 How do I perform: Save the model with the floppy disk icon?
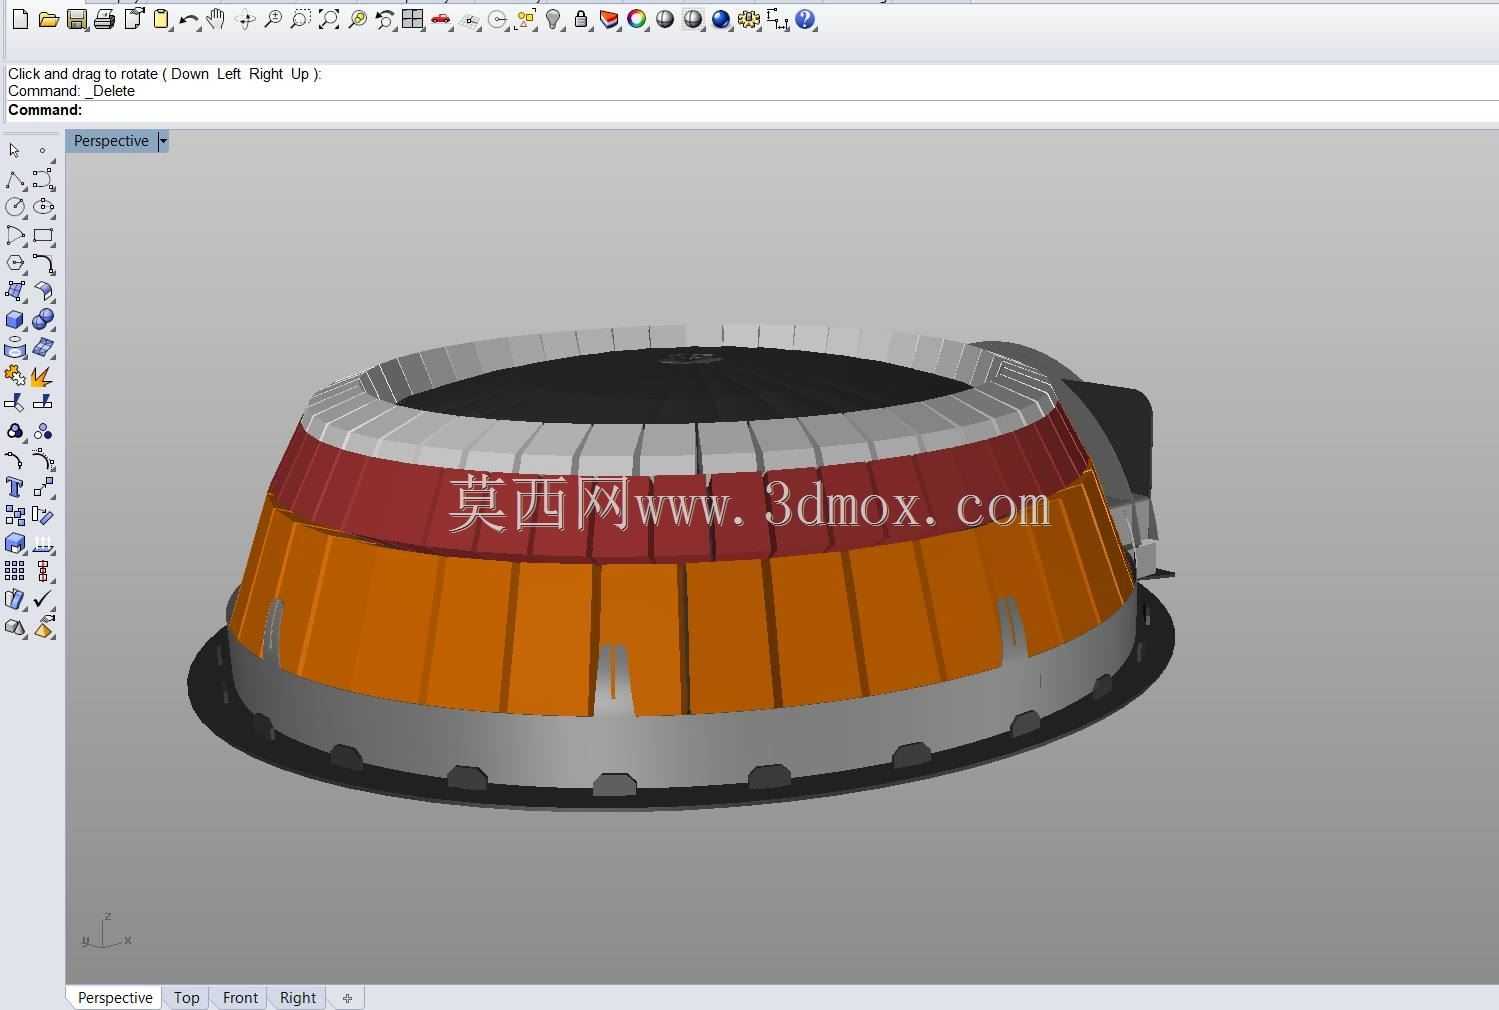point(76,19)
